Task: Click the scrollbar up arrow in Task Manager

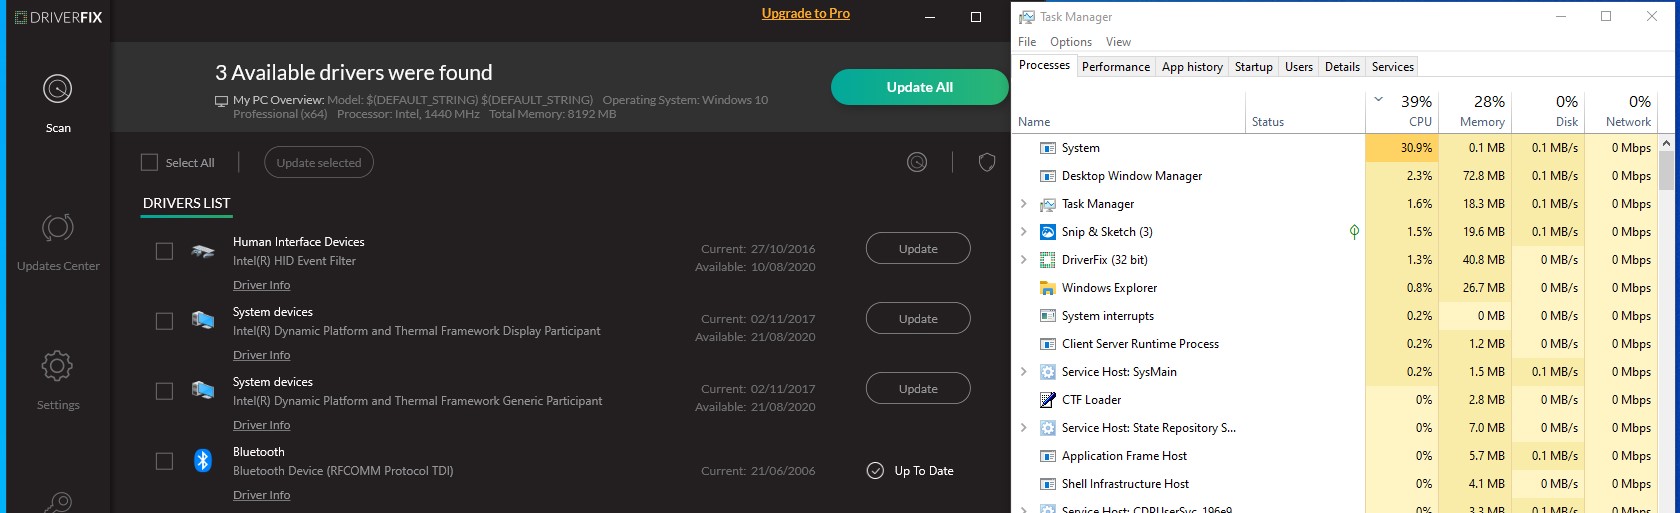Action: (x=1666, y=143)
